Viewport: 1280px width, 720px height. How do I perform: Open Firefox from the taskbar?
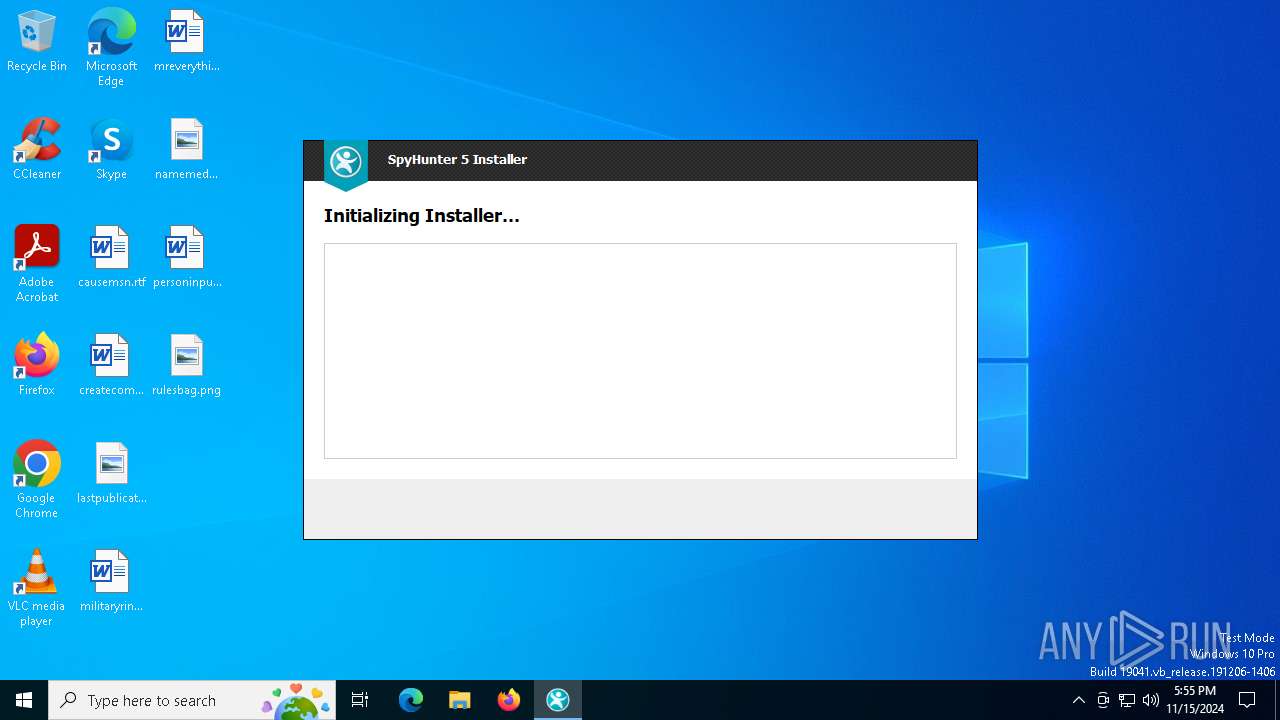509,700
